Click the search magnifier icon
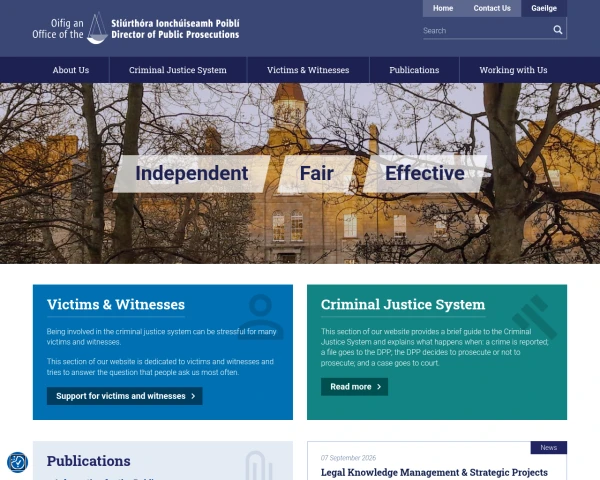 click(x=558, y=30)
